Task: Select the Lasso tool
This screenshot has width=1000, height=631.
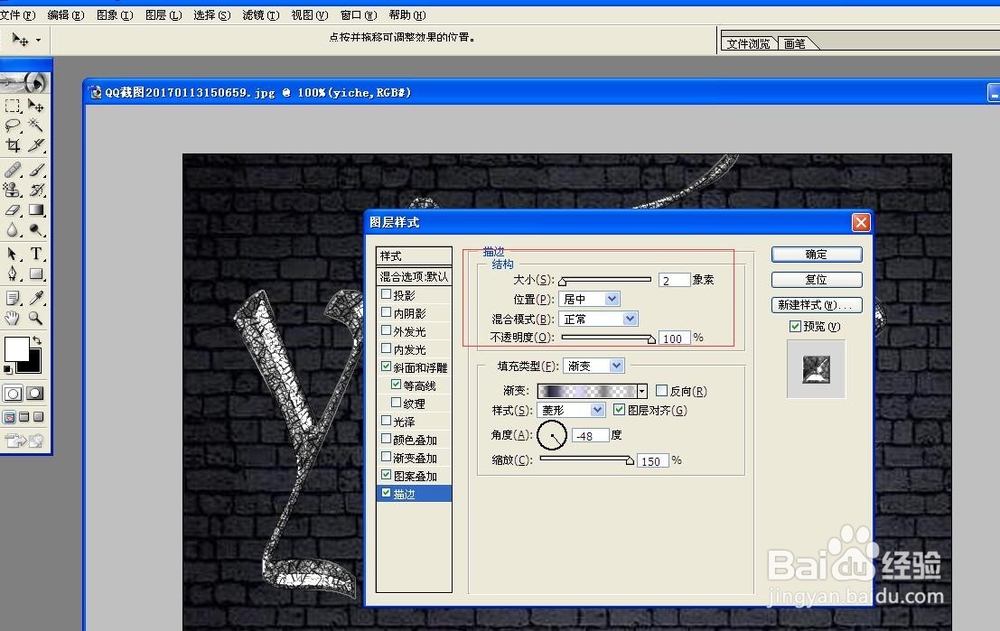Action: tap(13, 125)
